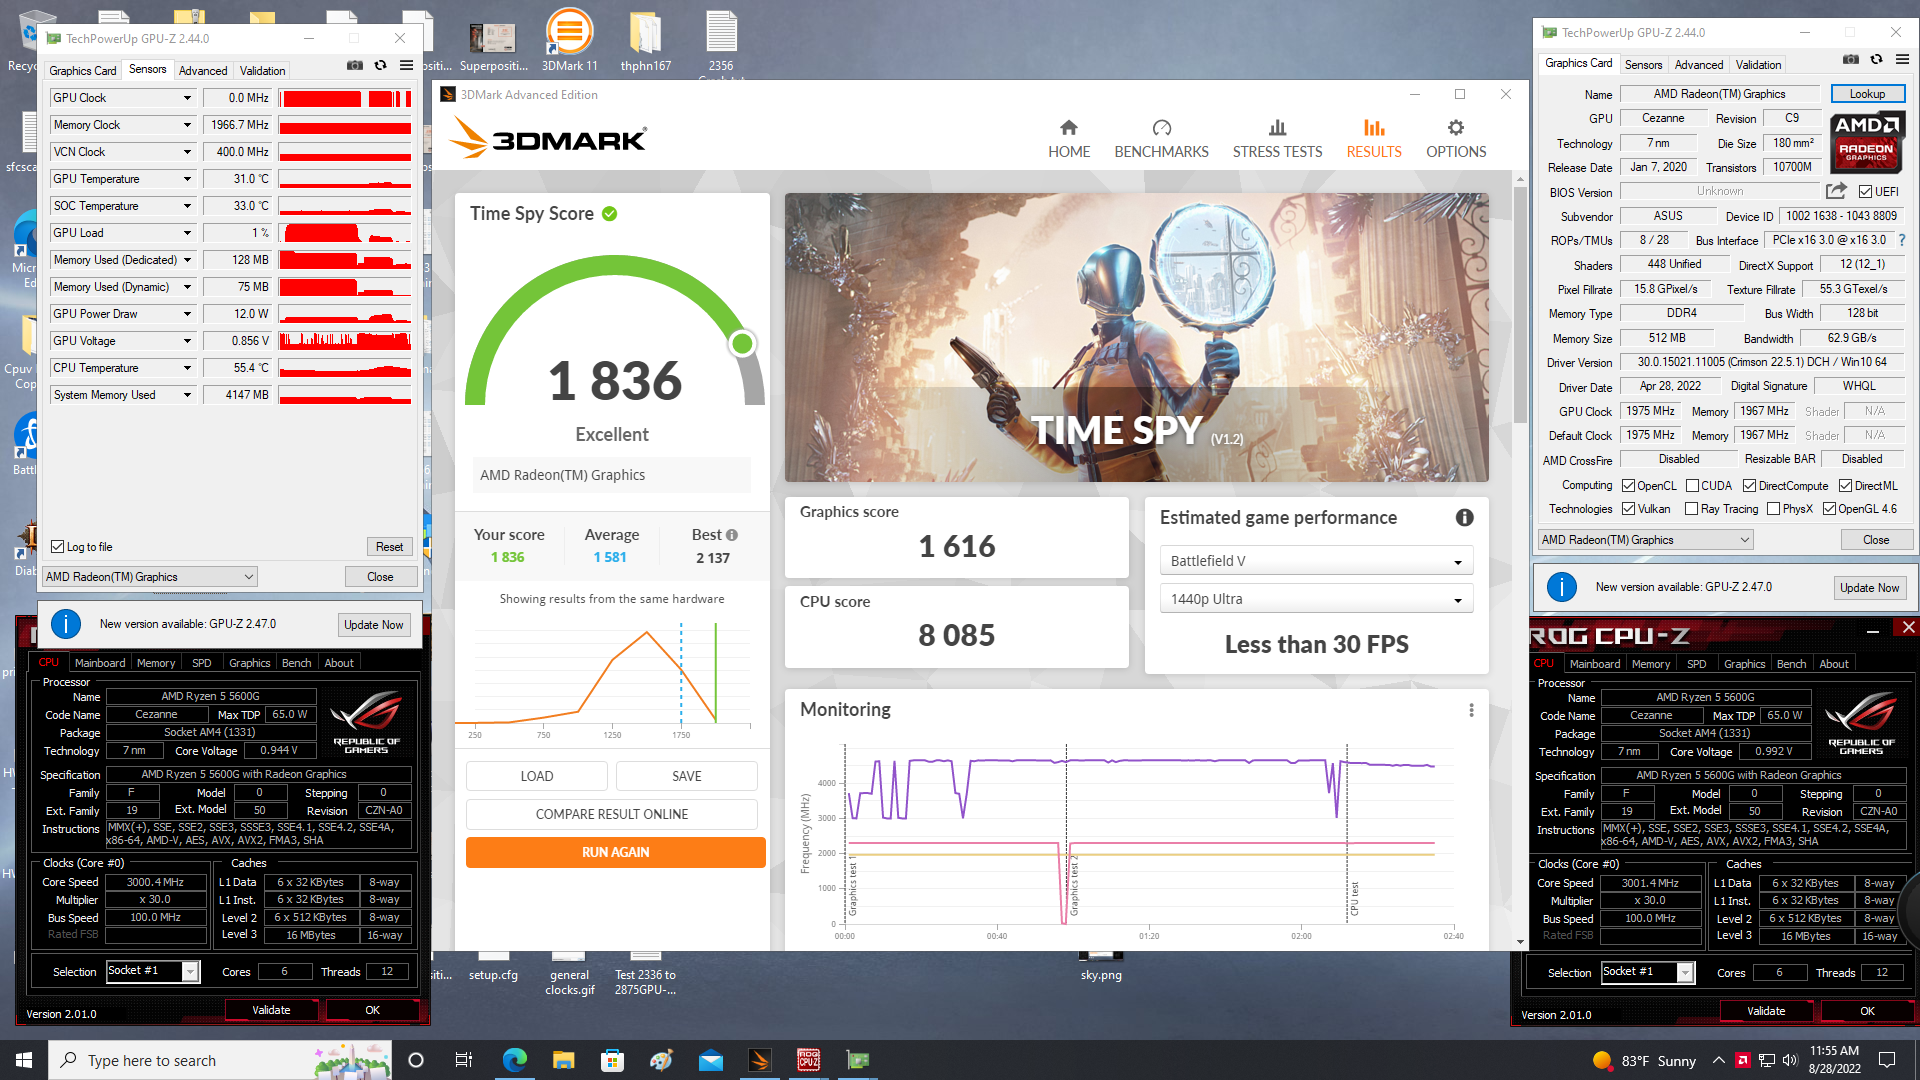Open File Explorer from the taskbar

pos(563,1060)
